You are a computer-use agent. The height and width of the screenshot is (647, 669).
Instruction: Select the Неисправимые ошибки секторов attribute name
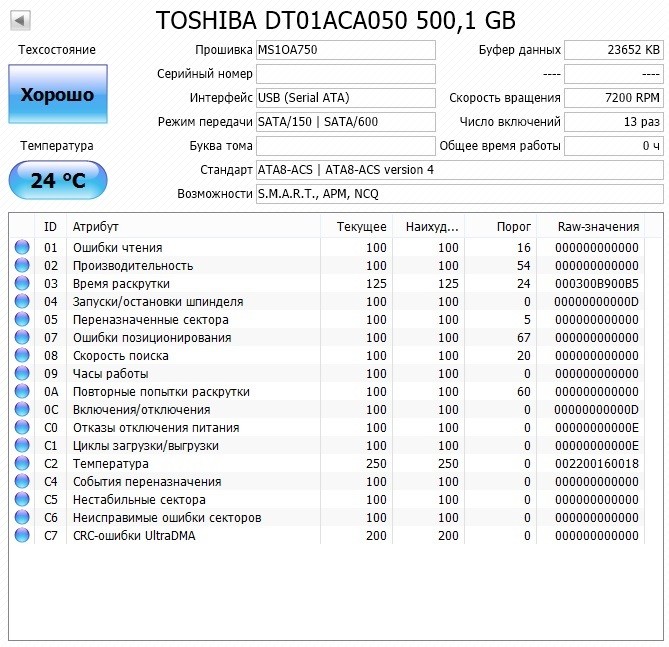[167, 518]
